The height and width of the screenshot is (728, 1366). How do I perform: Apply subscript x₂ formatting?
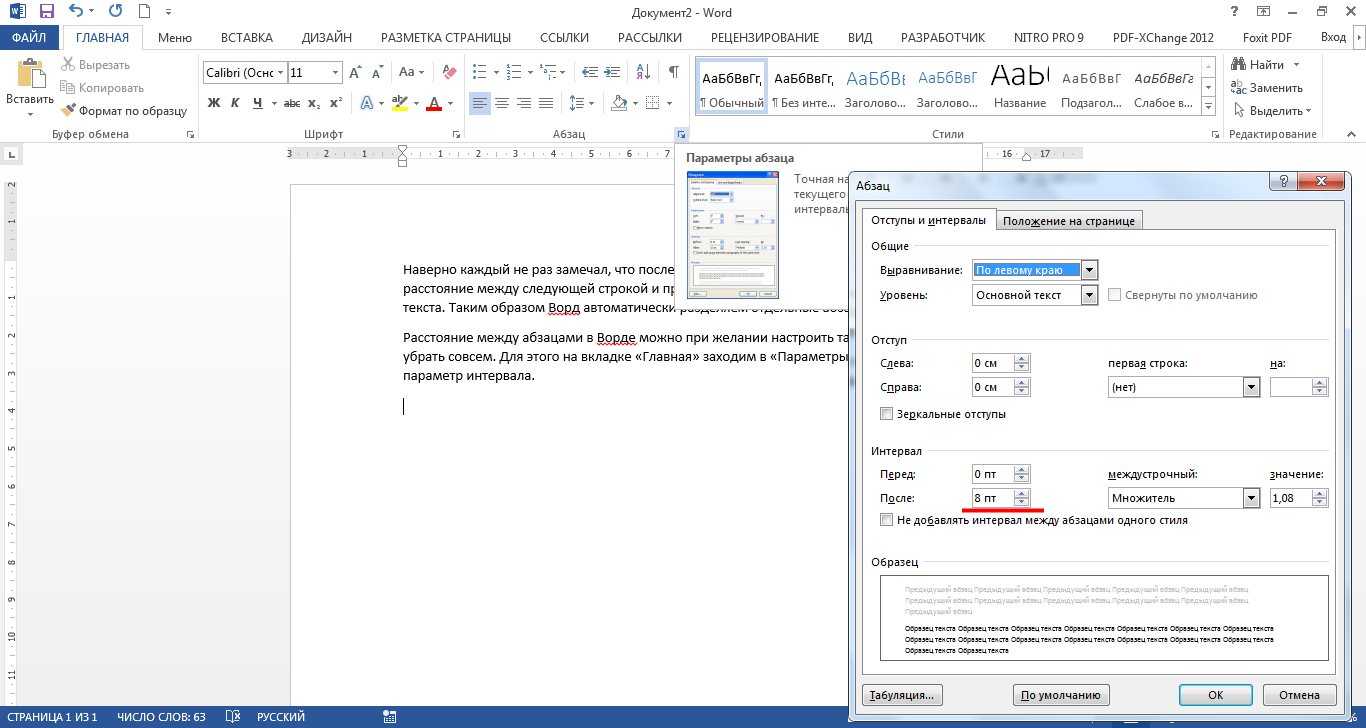tap(314, 103)
